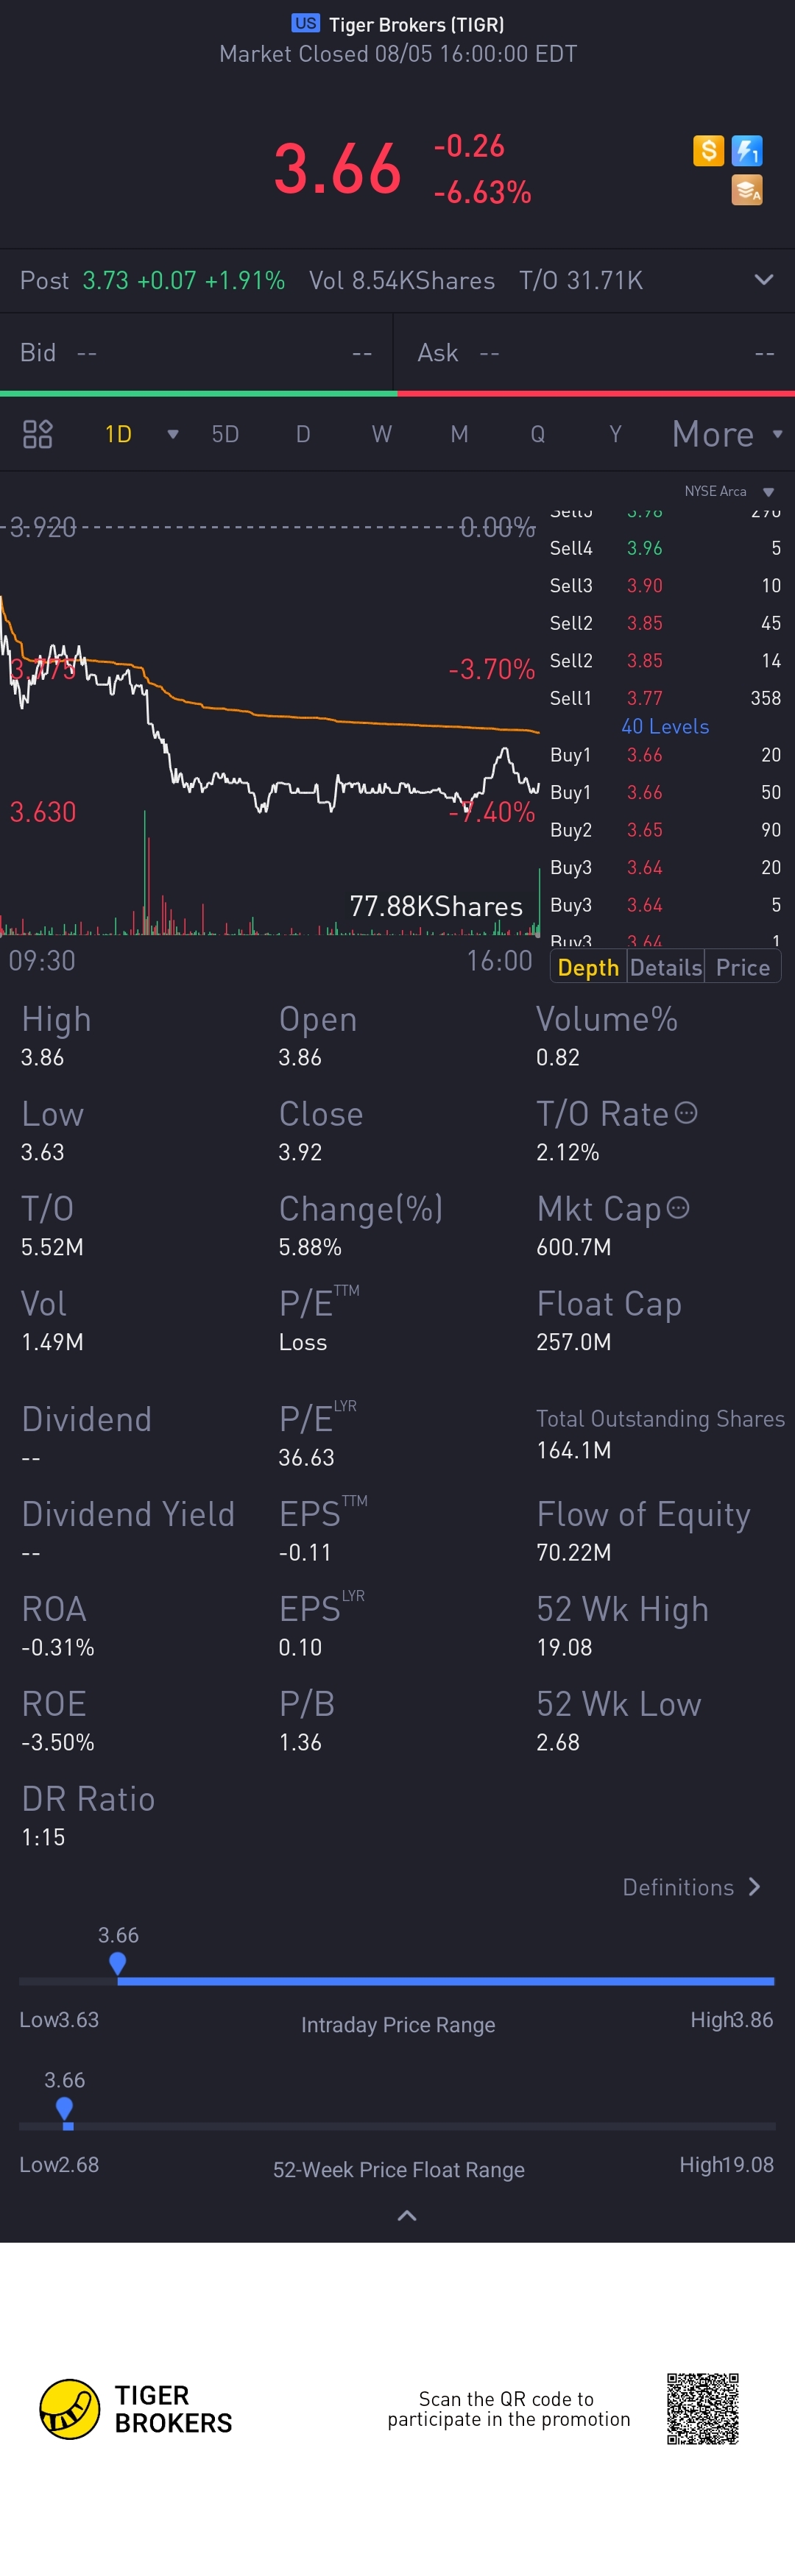The image size is (795, 2576).
Task: Tap the info icon beside Mkt Cap
Action: 678,1208
